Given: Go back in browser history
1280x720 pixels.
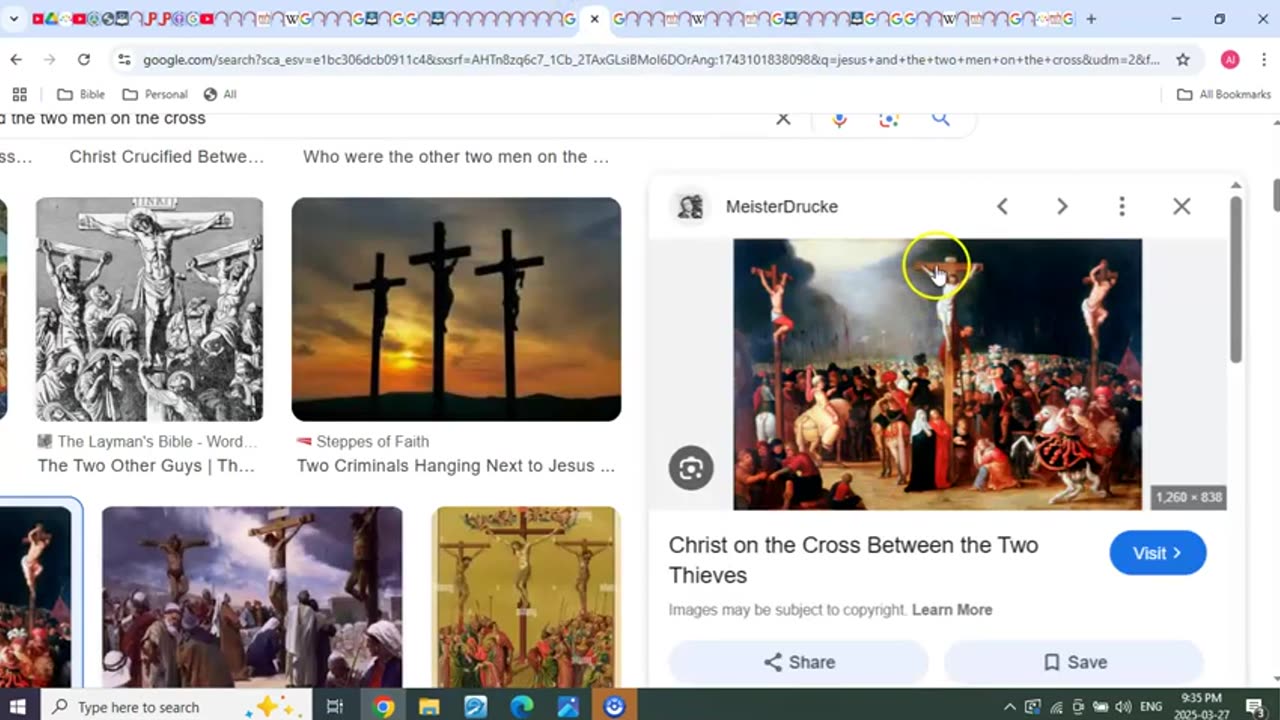Looking at the screenshot, I should point(16,60).
